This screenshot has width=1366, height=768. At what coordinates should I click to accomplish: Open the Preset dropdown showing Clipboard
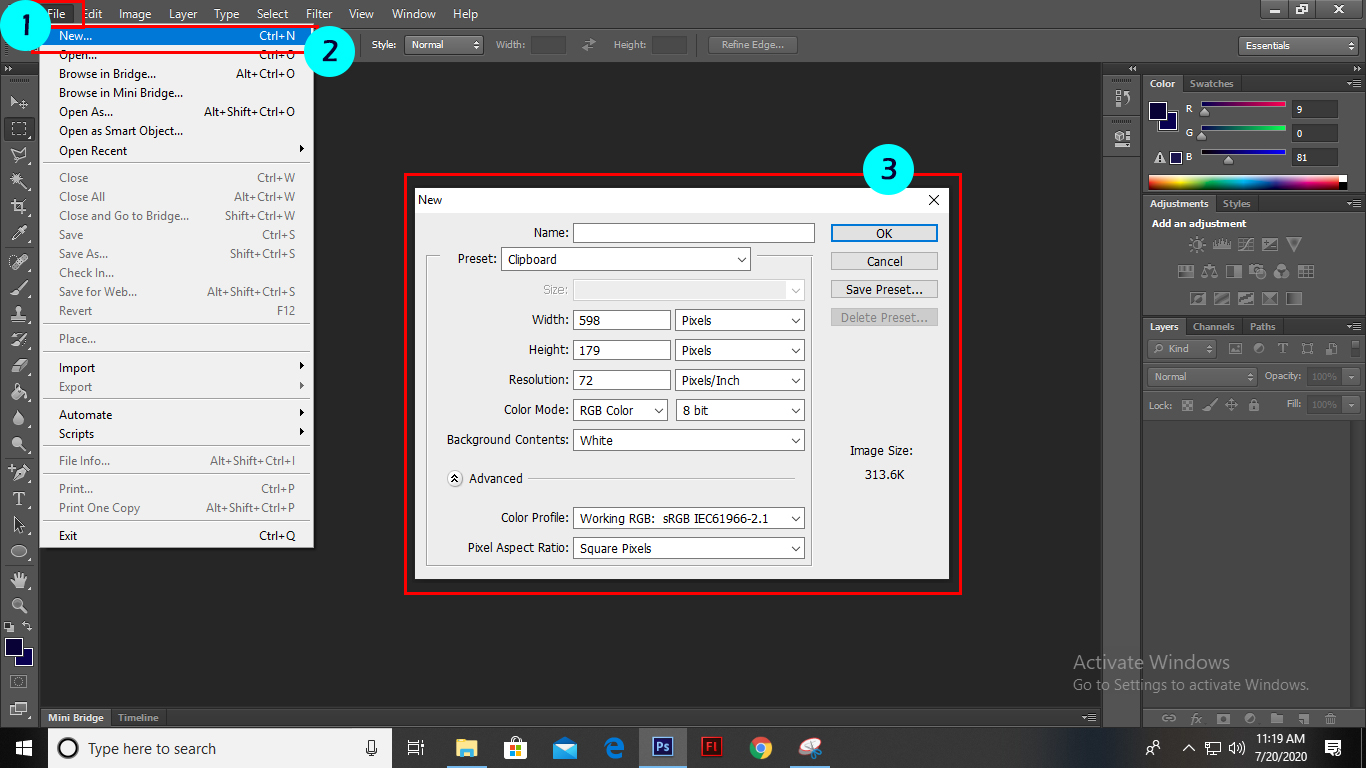pos(625,259)
